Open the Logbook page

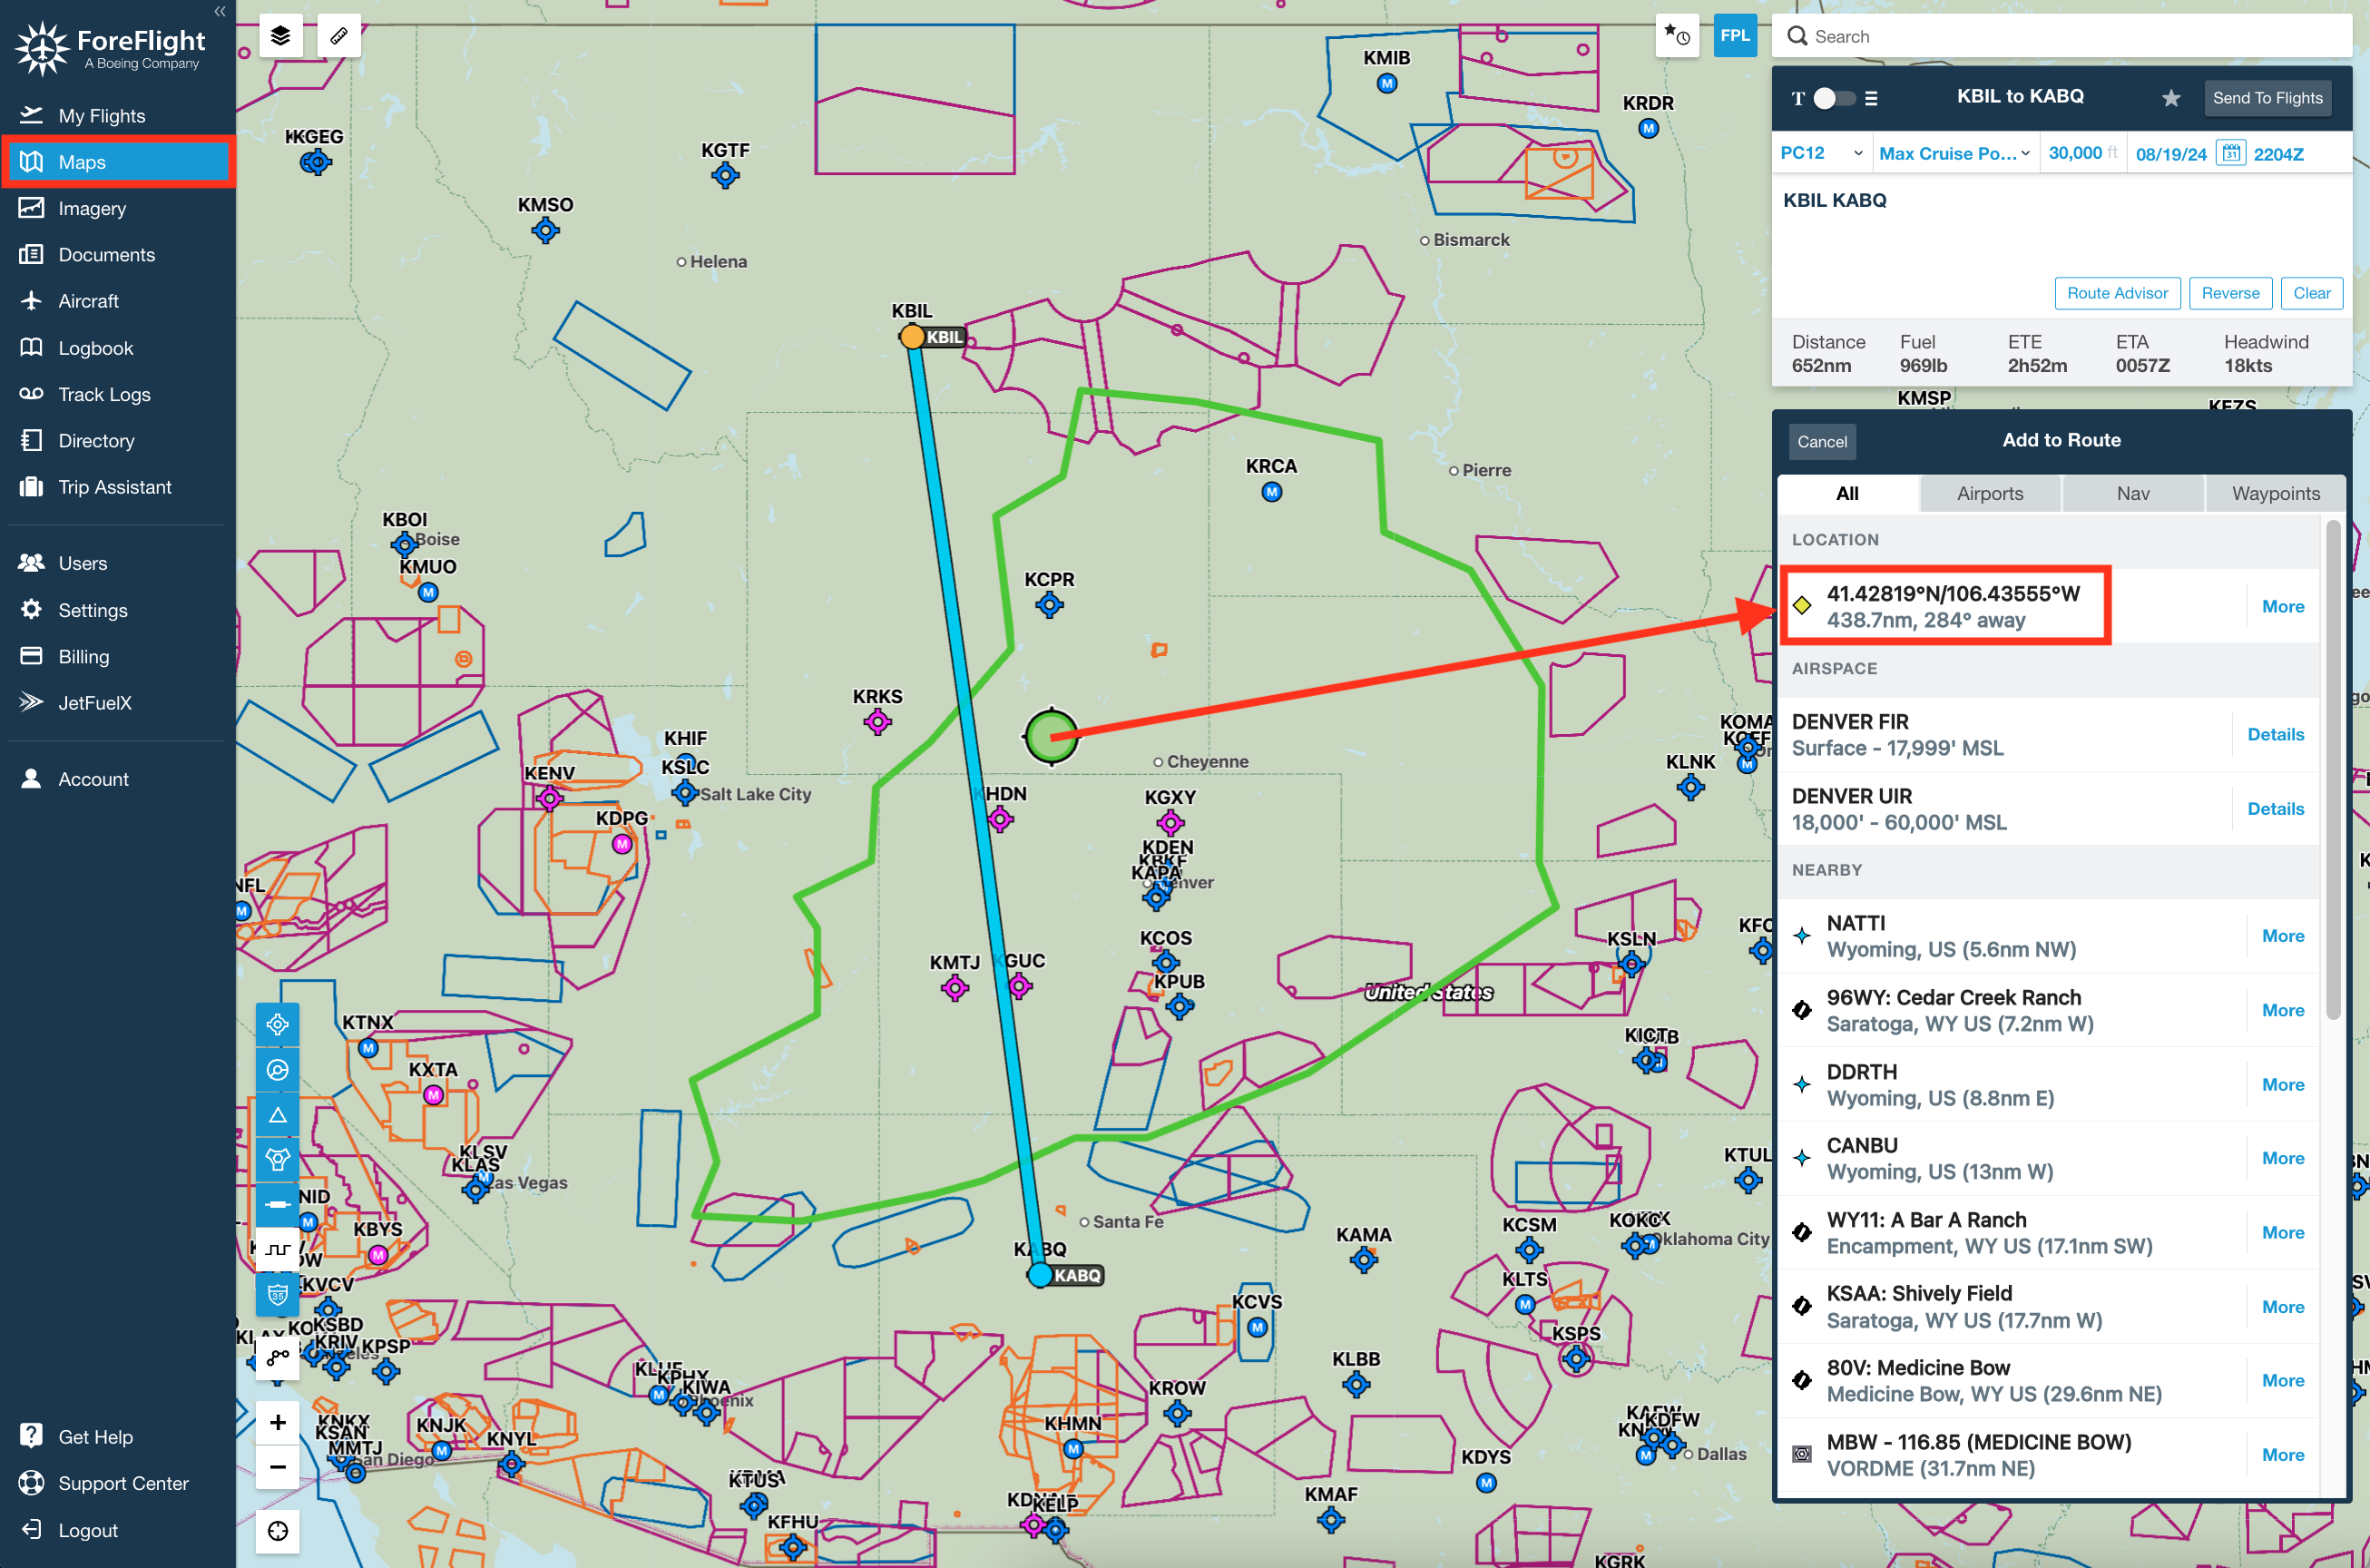pyautogui.click(x=118, y=348)
